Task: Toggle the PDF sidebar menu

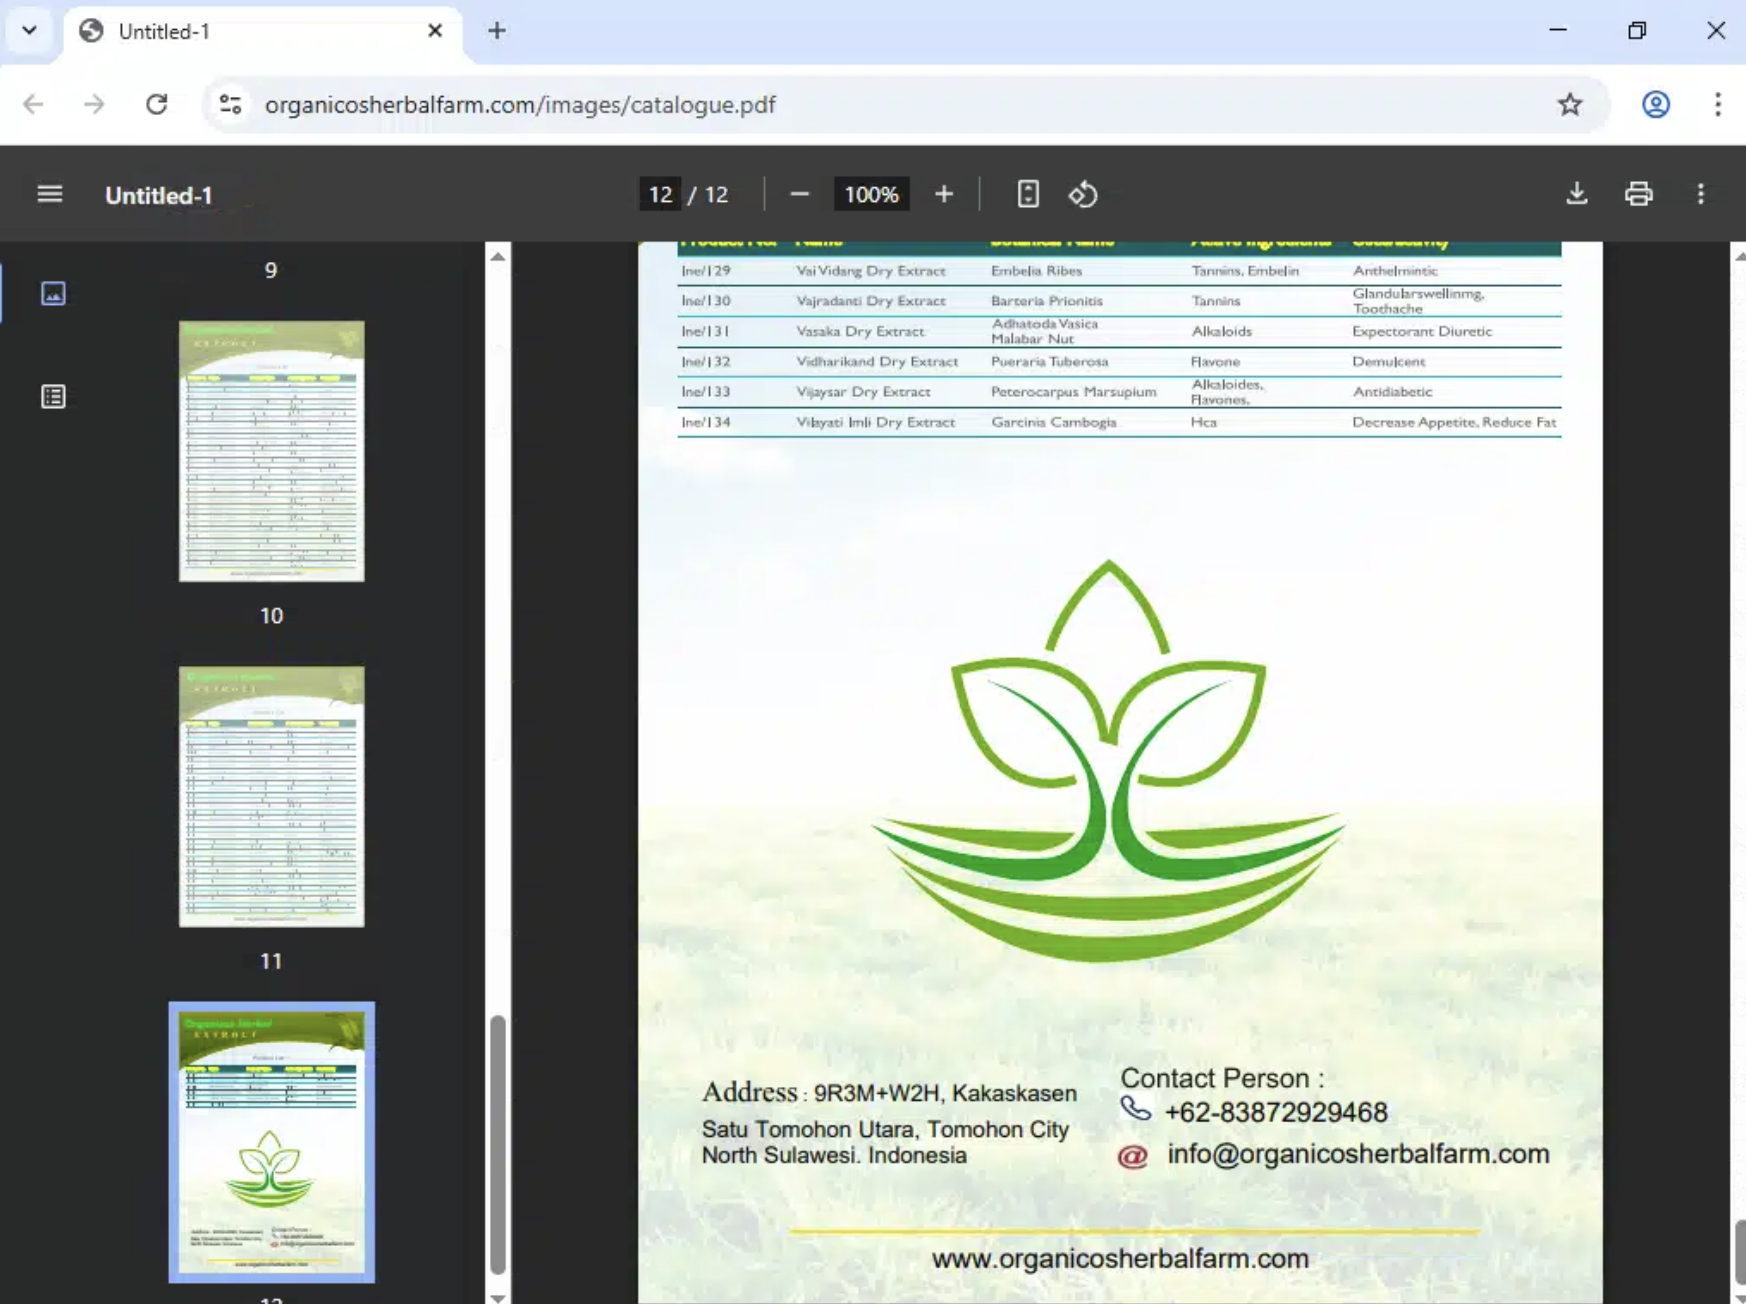Action: (50, 194)
